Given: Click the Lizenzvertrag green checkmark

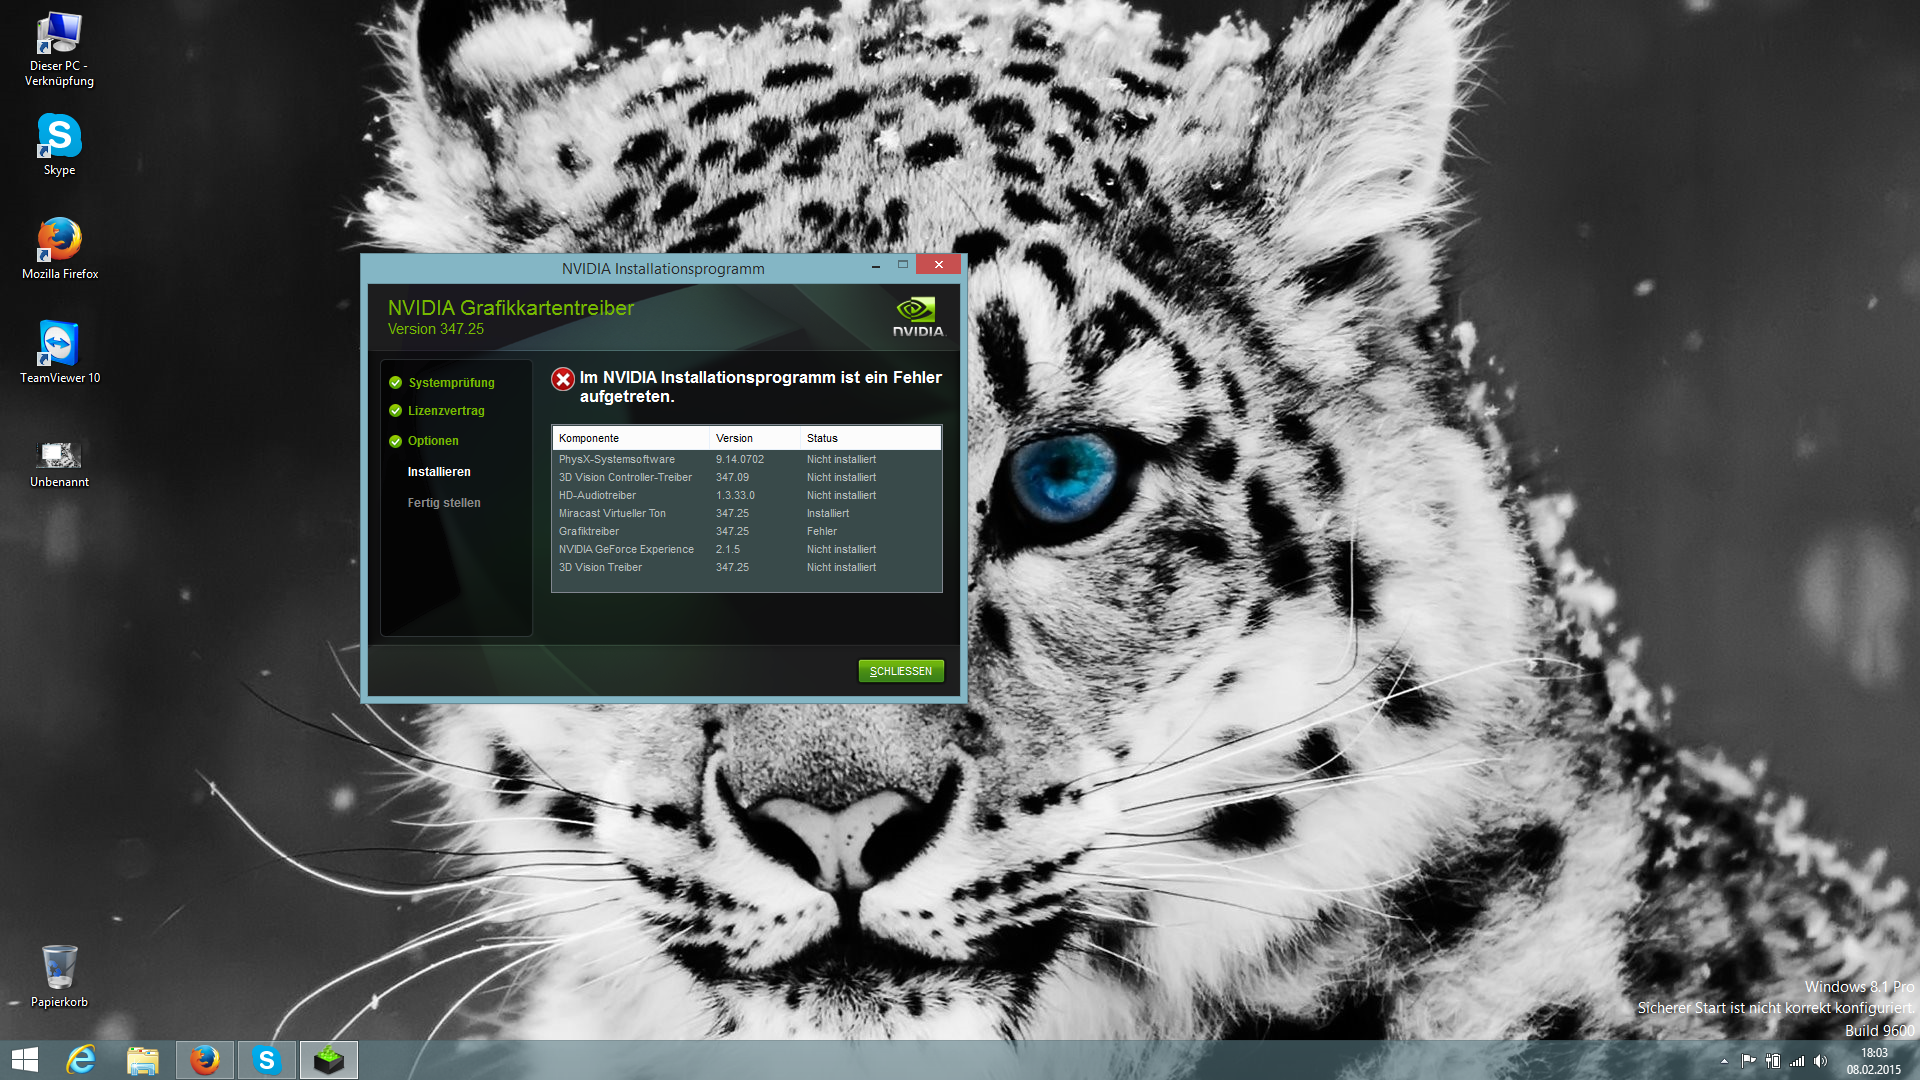Looking at the screenshot, I should point(395,410).
